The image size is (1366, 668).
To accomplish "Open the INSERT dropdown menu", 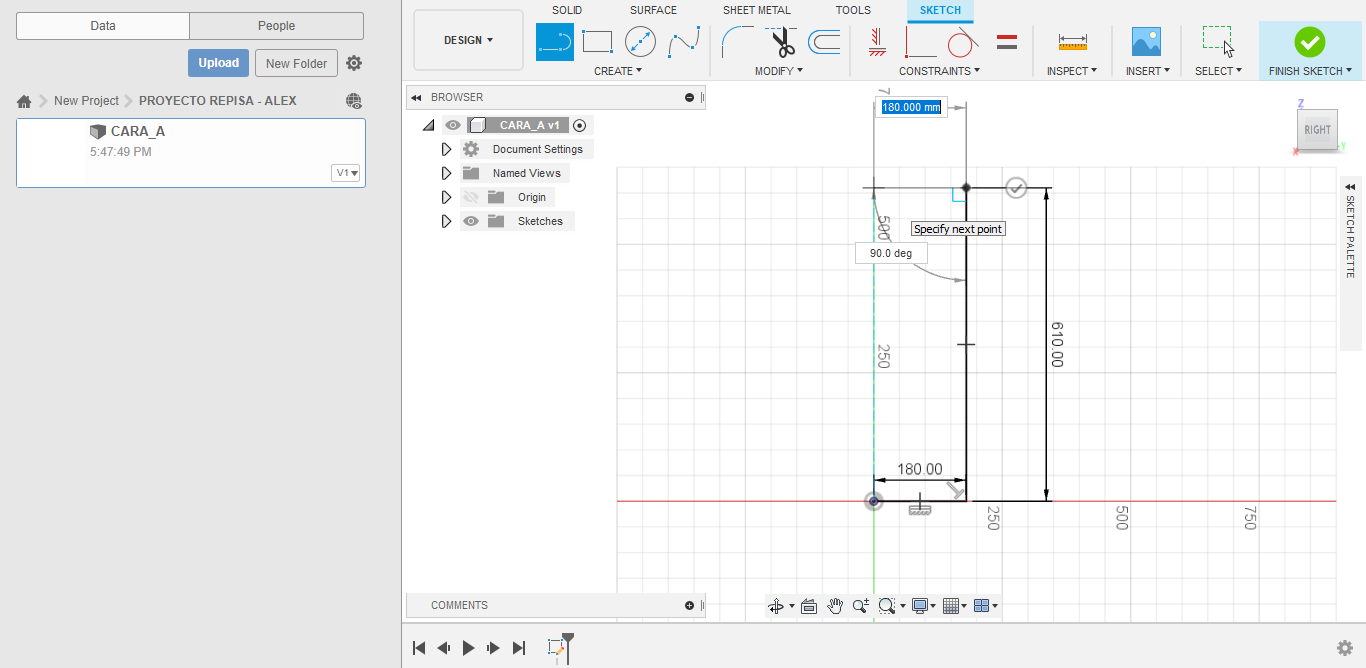I will tap(1148, 71).
